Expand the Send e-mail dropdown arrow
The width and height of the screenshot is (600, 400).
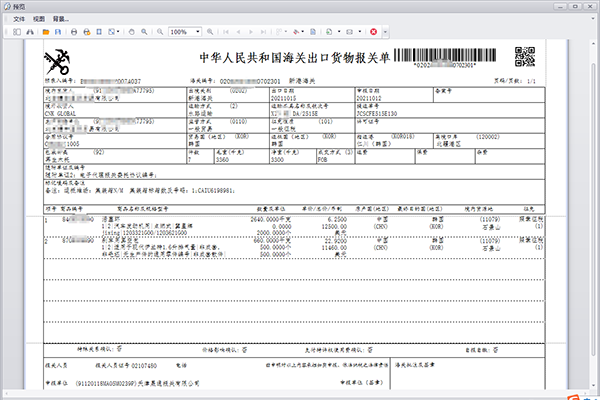[360, 32]
